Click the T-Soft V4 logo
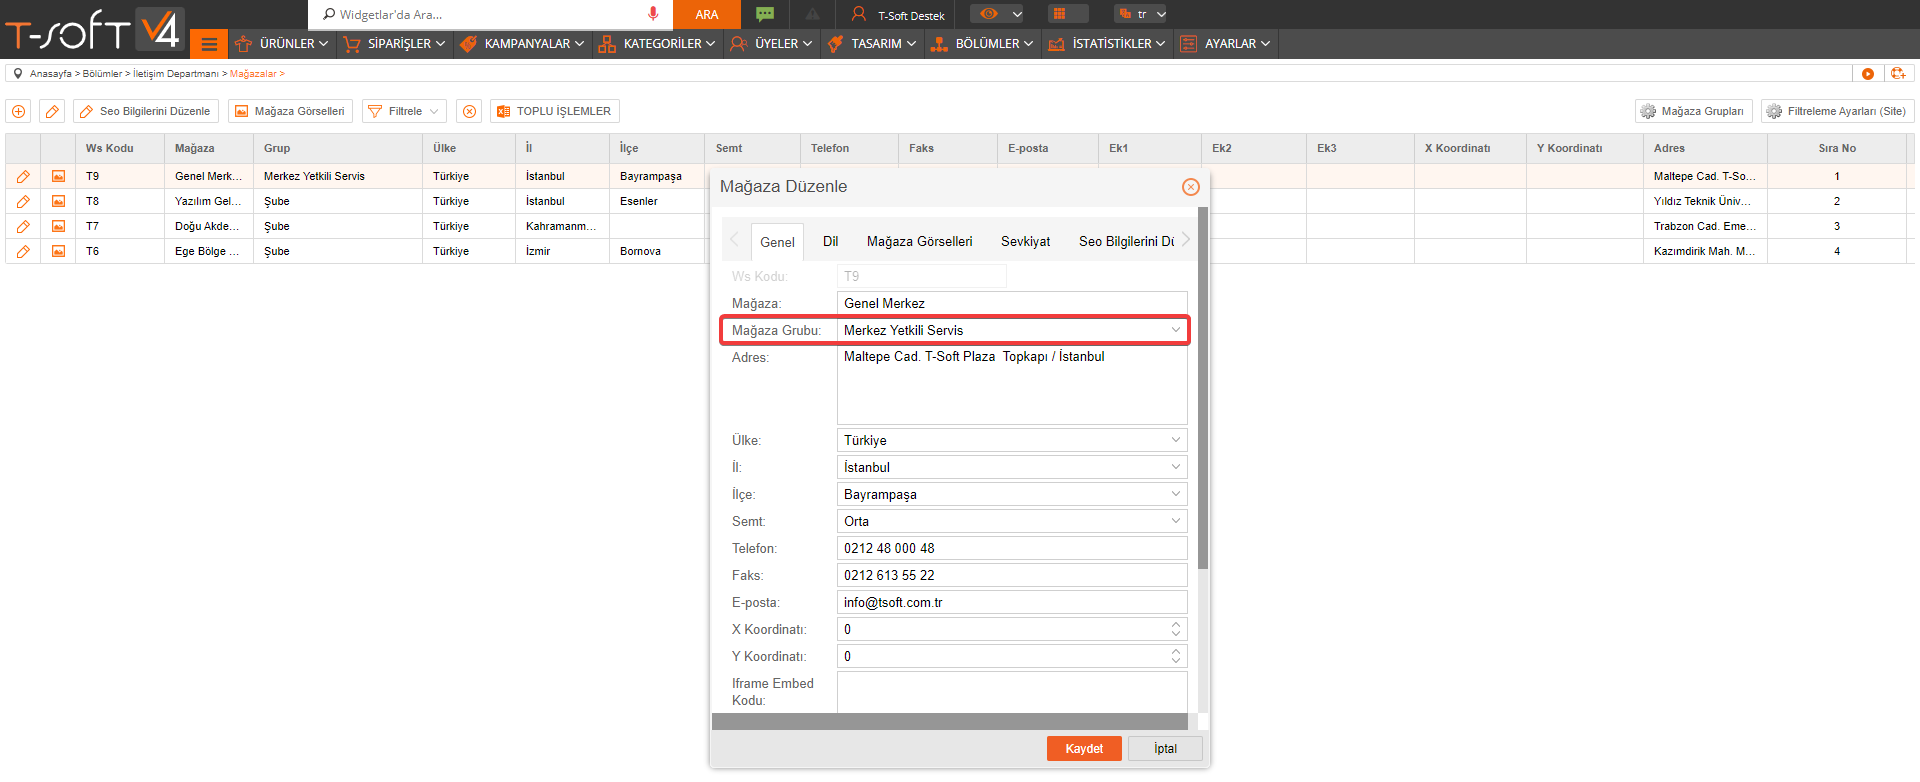Viewport: 1920px width, 782px height. point(94,30)
